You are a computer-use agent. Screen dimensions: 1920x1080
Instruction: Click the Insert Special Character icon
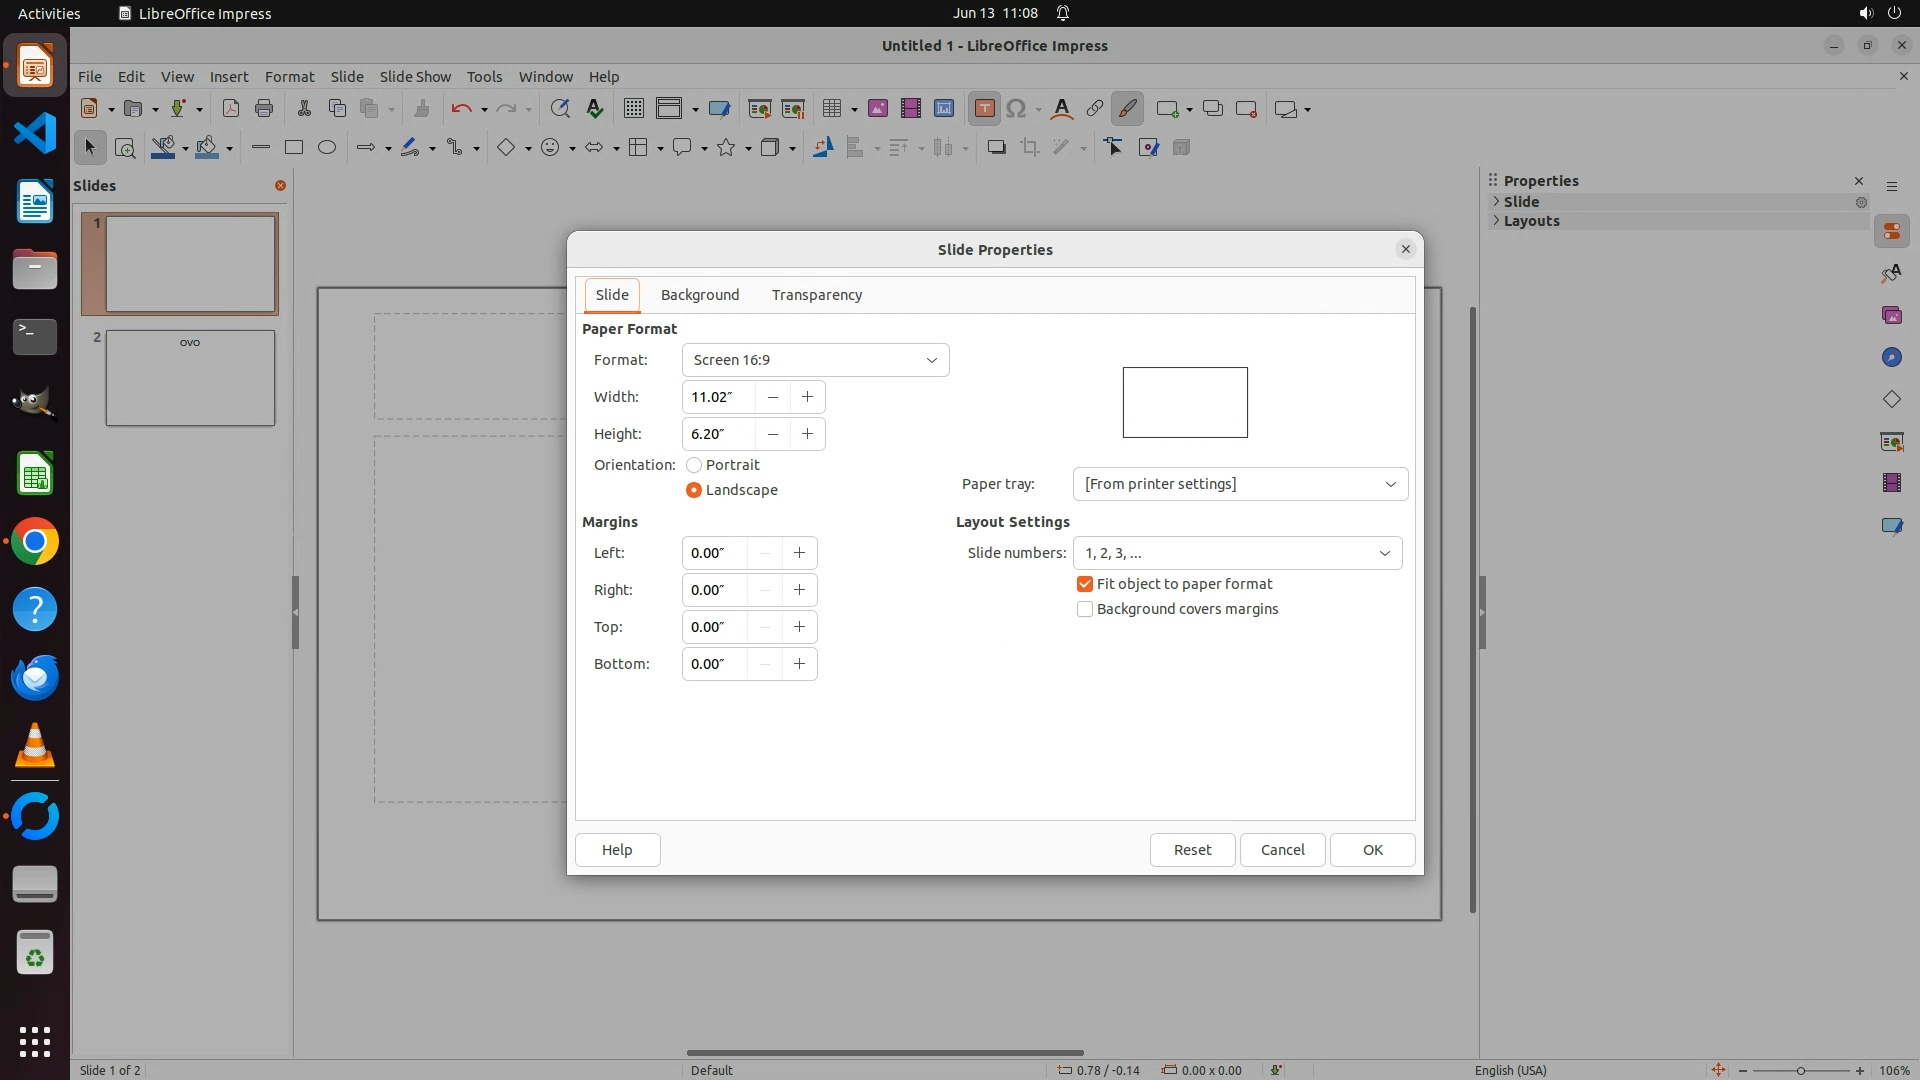pyautogui.click(x=1016, y=109)
